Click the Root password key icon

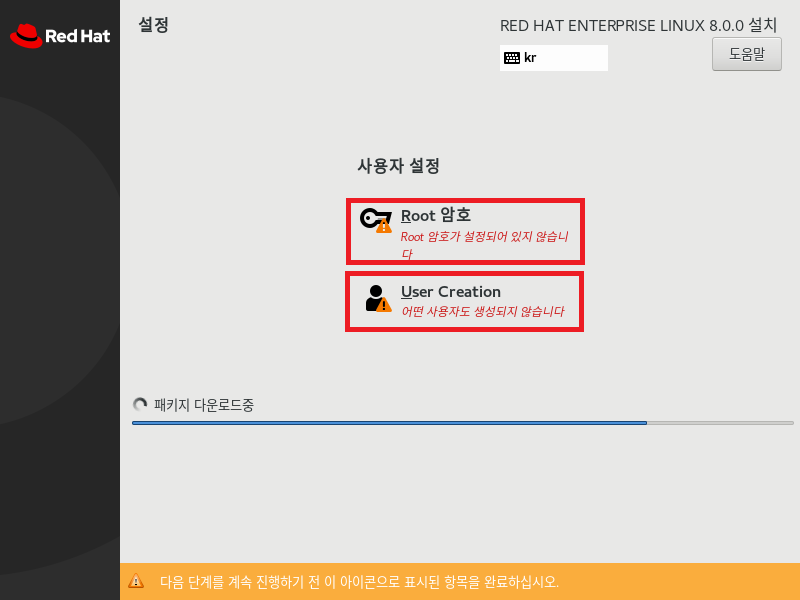(376, 220)
